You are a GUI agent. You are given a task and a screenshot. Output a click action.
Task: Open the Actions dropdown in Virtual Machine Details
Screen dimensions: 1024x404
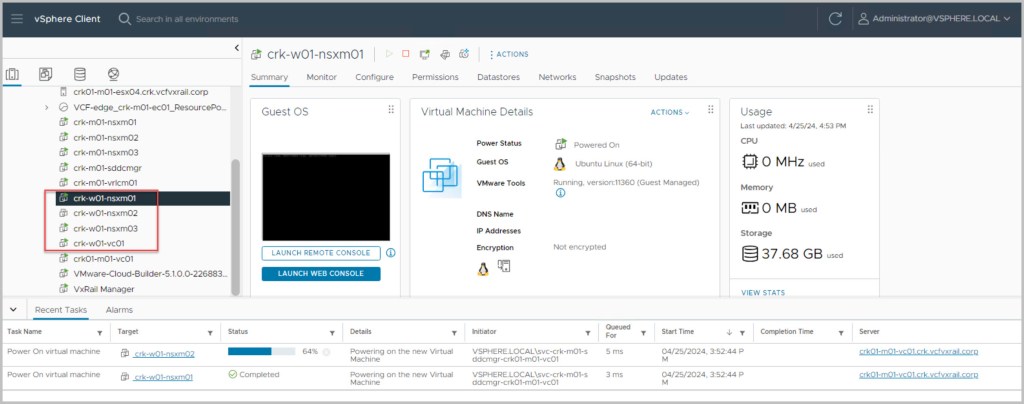point(669,112)
